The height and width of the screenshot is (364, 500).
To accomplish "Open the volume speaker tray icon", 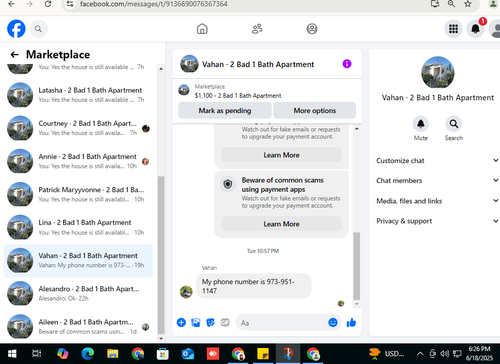I will pyautogui.click(x=444, y=354).
